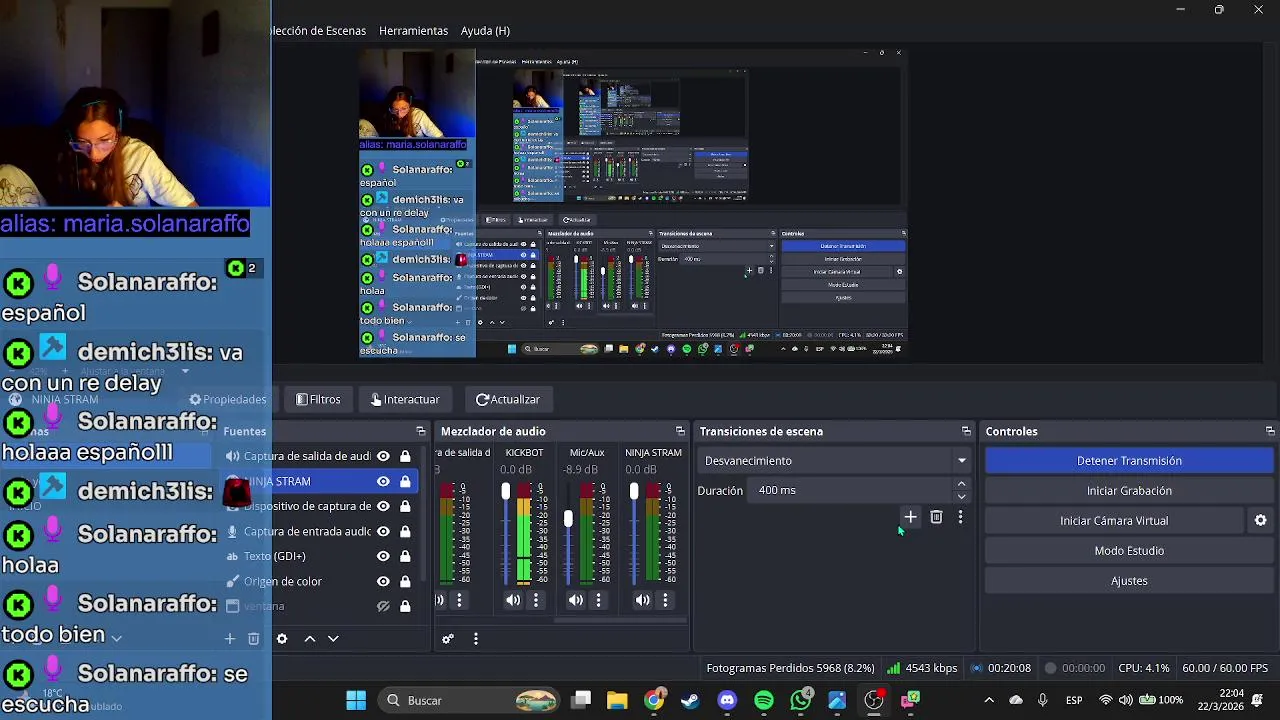
Task: Open Filtros for the selected source
Action: click(319, 399)
